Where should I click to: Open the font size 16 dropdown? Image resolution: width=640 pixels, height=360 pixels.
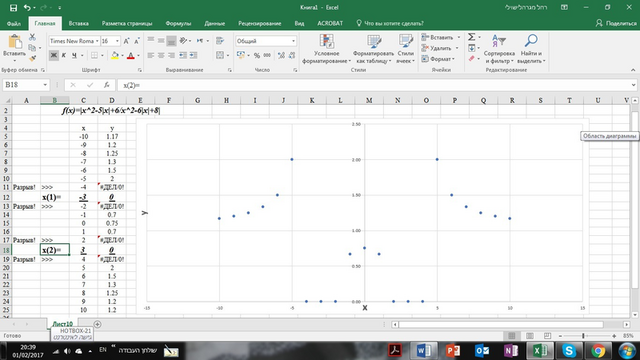[x=117, y=41]
